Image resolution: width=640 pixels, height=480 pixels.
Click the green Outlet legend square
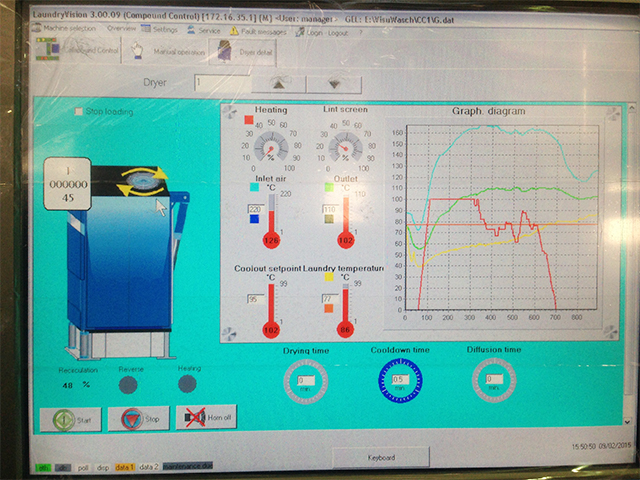tap(329, 188)
